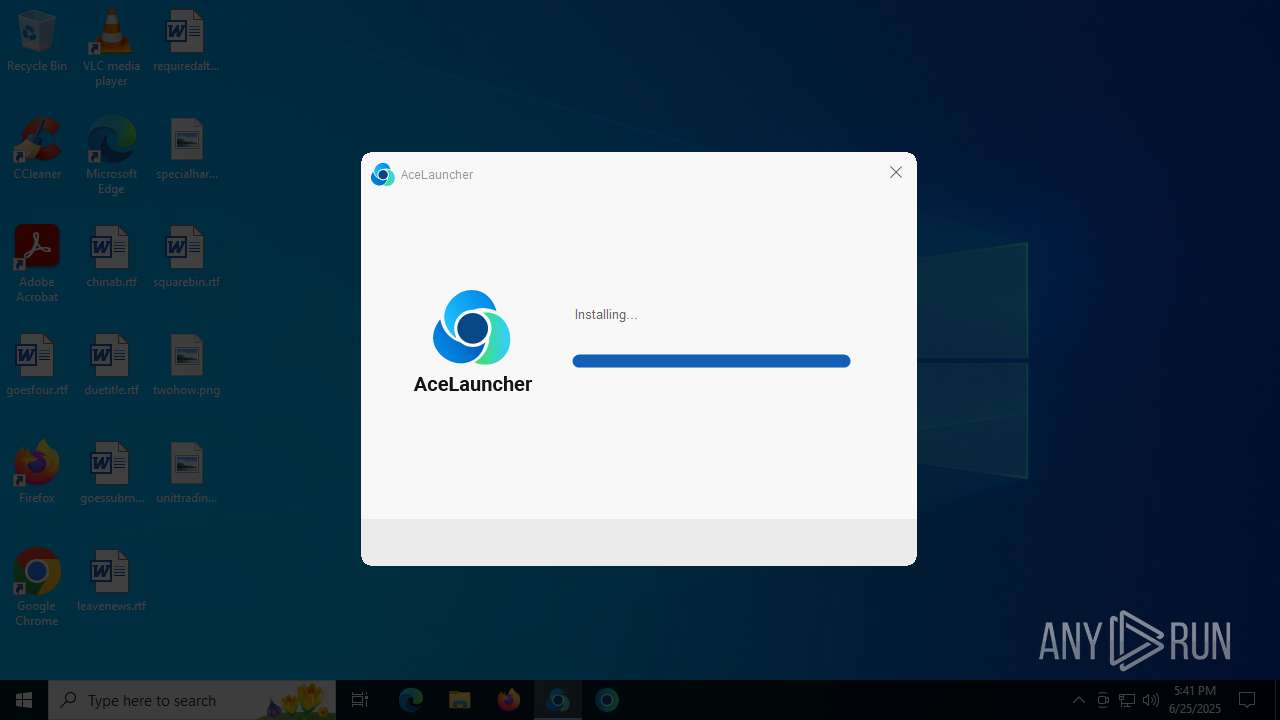Open the notification center icon
Viewport: 1280px width, 720px height.
pos(1247,700)
